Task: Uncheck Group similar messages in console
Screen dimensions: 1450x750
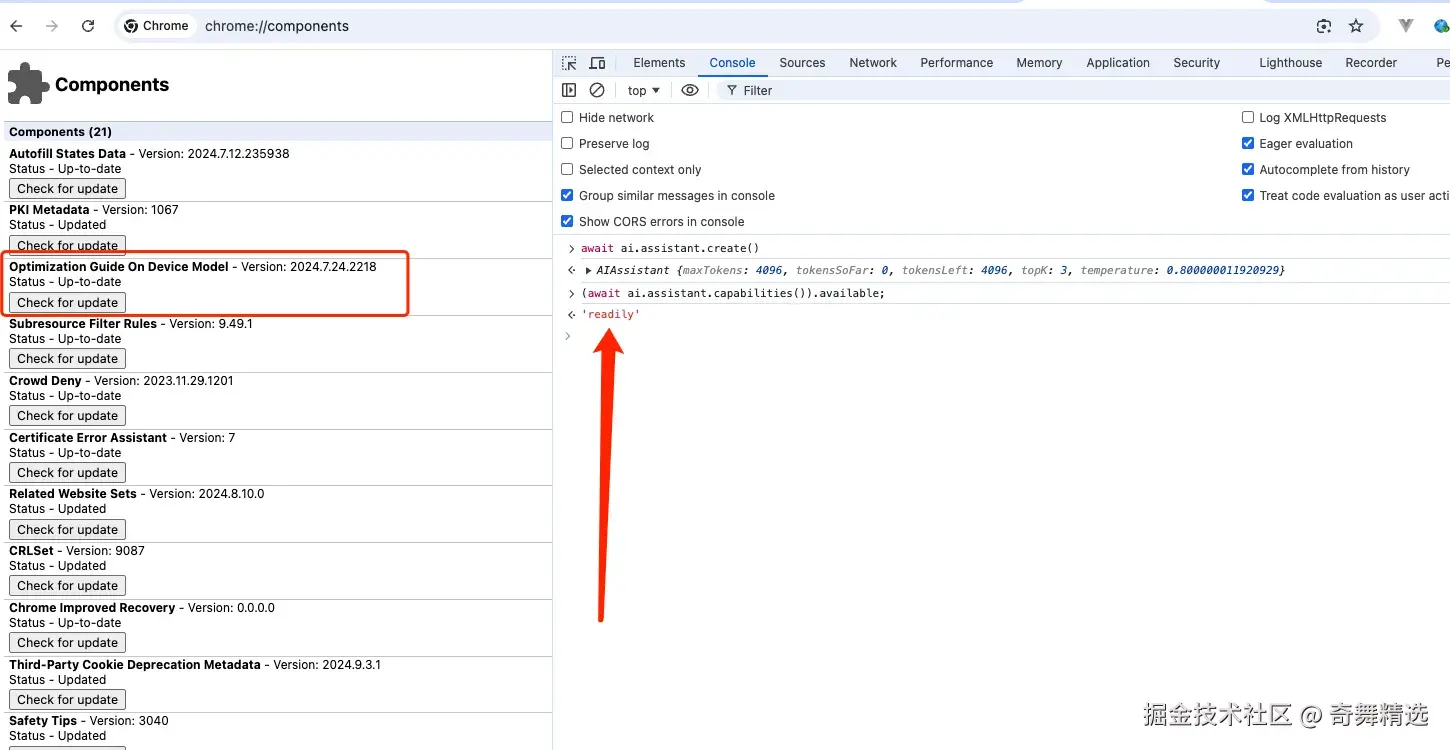Action: [x=567, y=195]
